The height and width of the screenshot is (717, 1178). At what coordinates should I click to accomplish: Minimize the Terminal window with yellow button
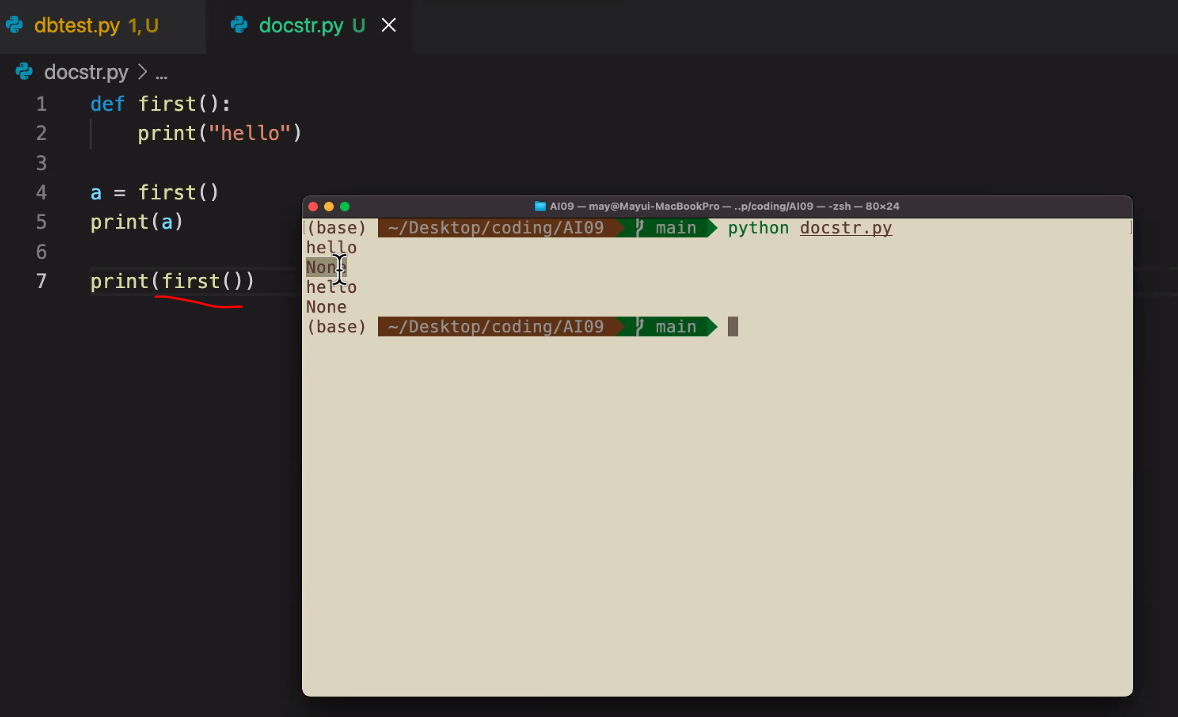tap(329, 207)
